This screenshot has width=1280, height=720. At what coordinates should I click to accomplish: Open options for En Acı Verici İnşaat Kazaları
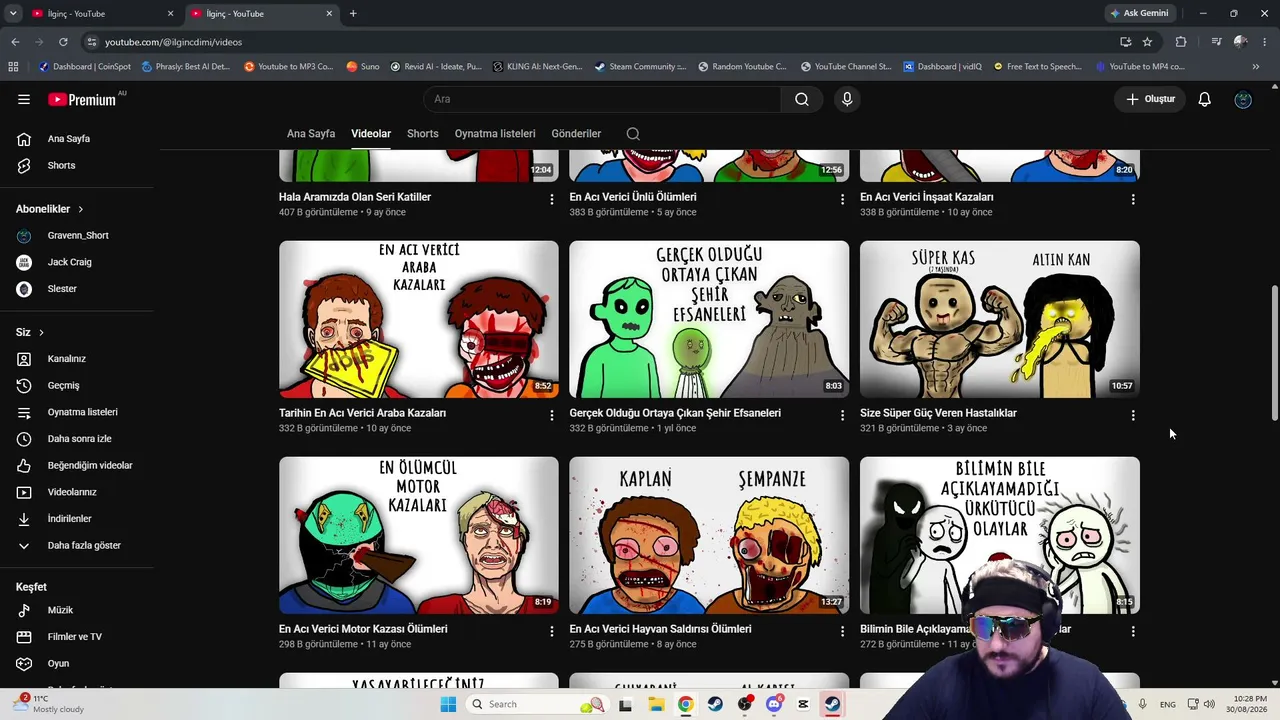click(1133, 199)
